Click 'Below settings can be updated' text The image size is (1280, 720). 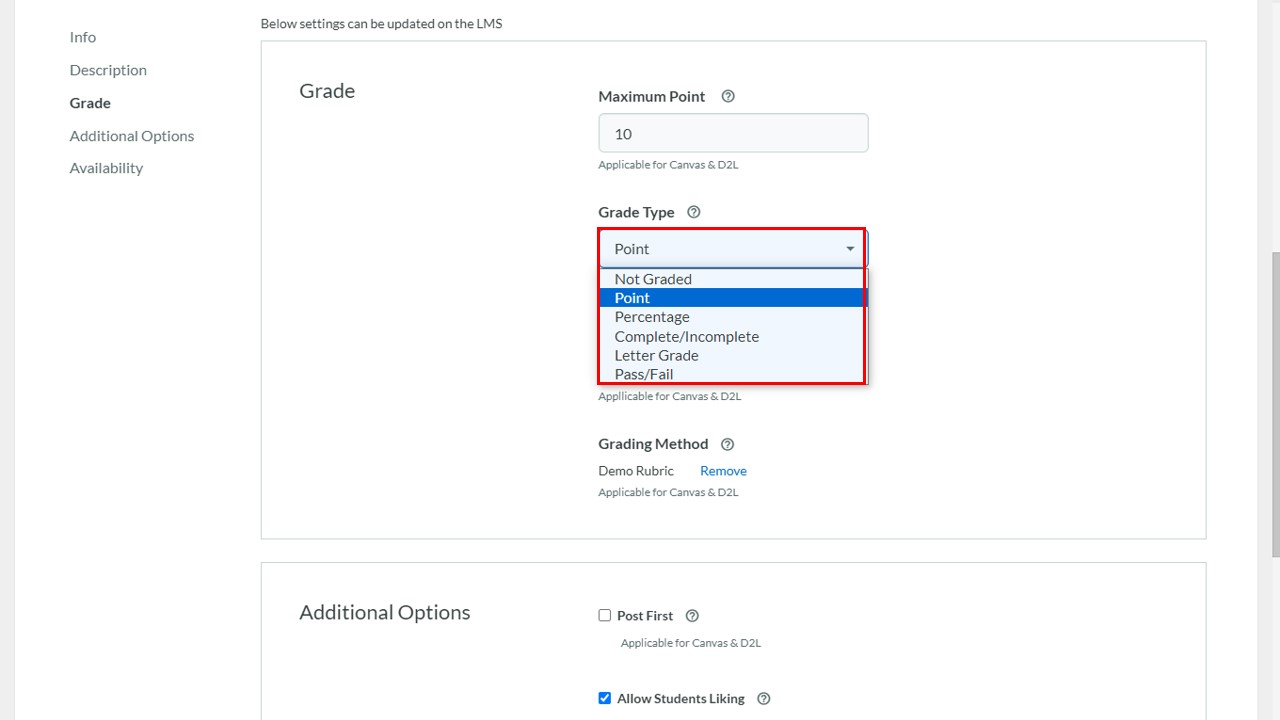pyautogui.click(x=381, y=23)
